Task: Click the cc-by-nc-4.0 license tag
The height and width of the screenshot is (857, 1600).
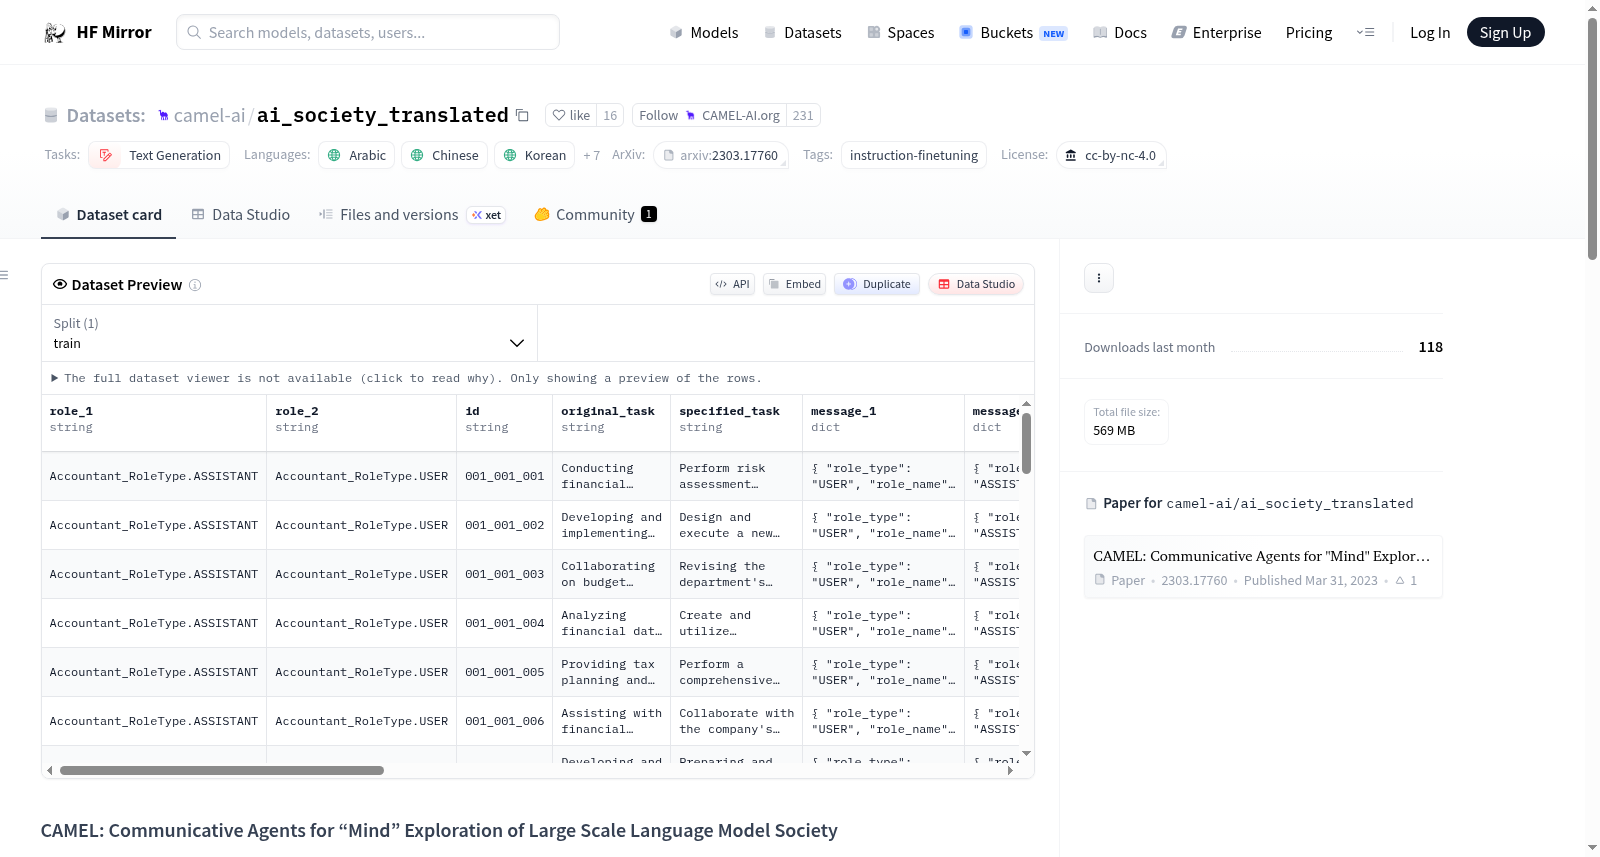Action: [1111, 155]
